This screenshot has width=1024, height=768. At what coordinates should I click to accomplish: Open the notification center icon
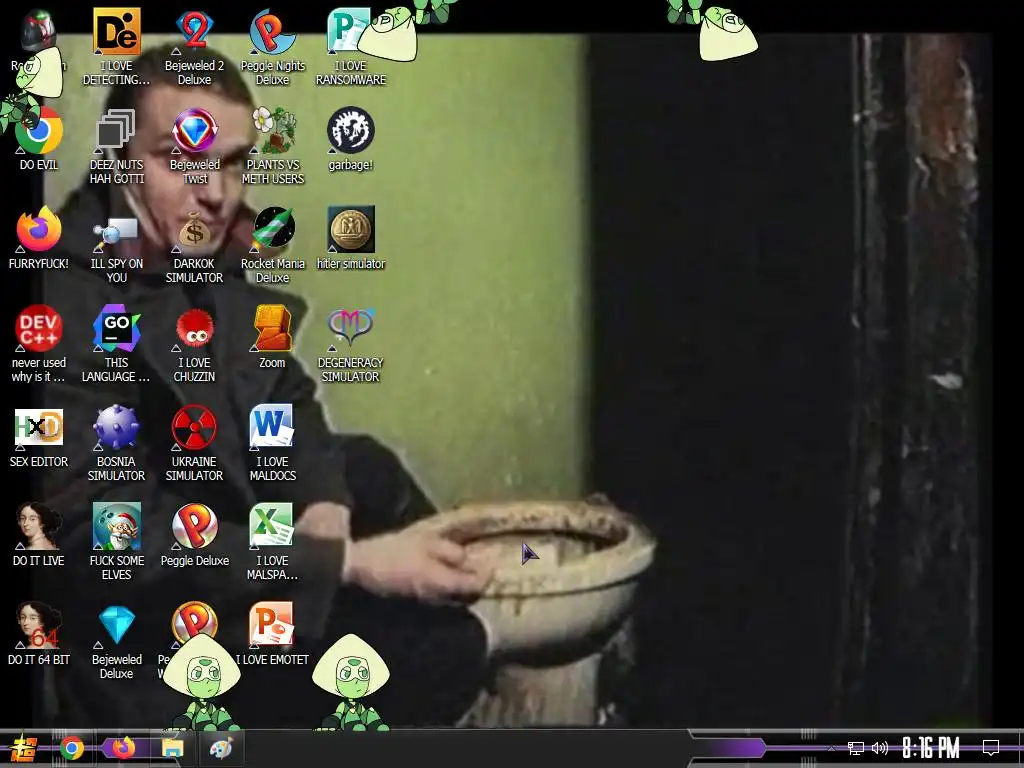[x=991, y=748]
